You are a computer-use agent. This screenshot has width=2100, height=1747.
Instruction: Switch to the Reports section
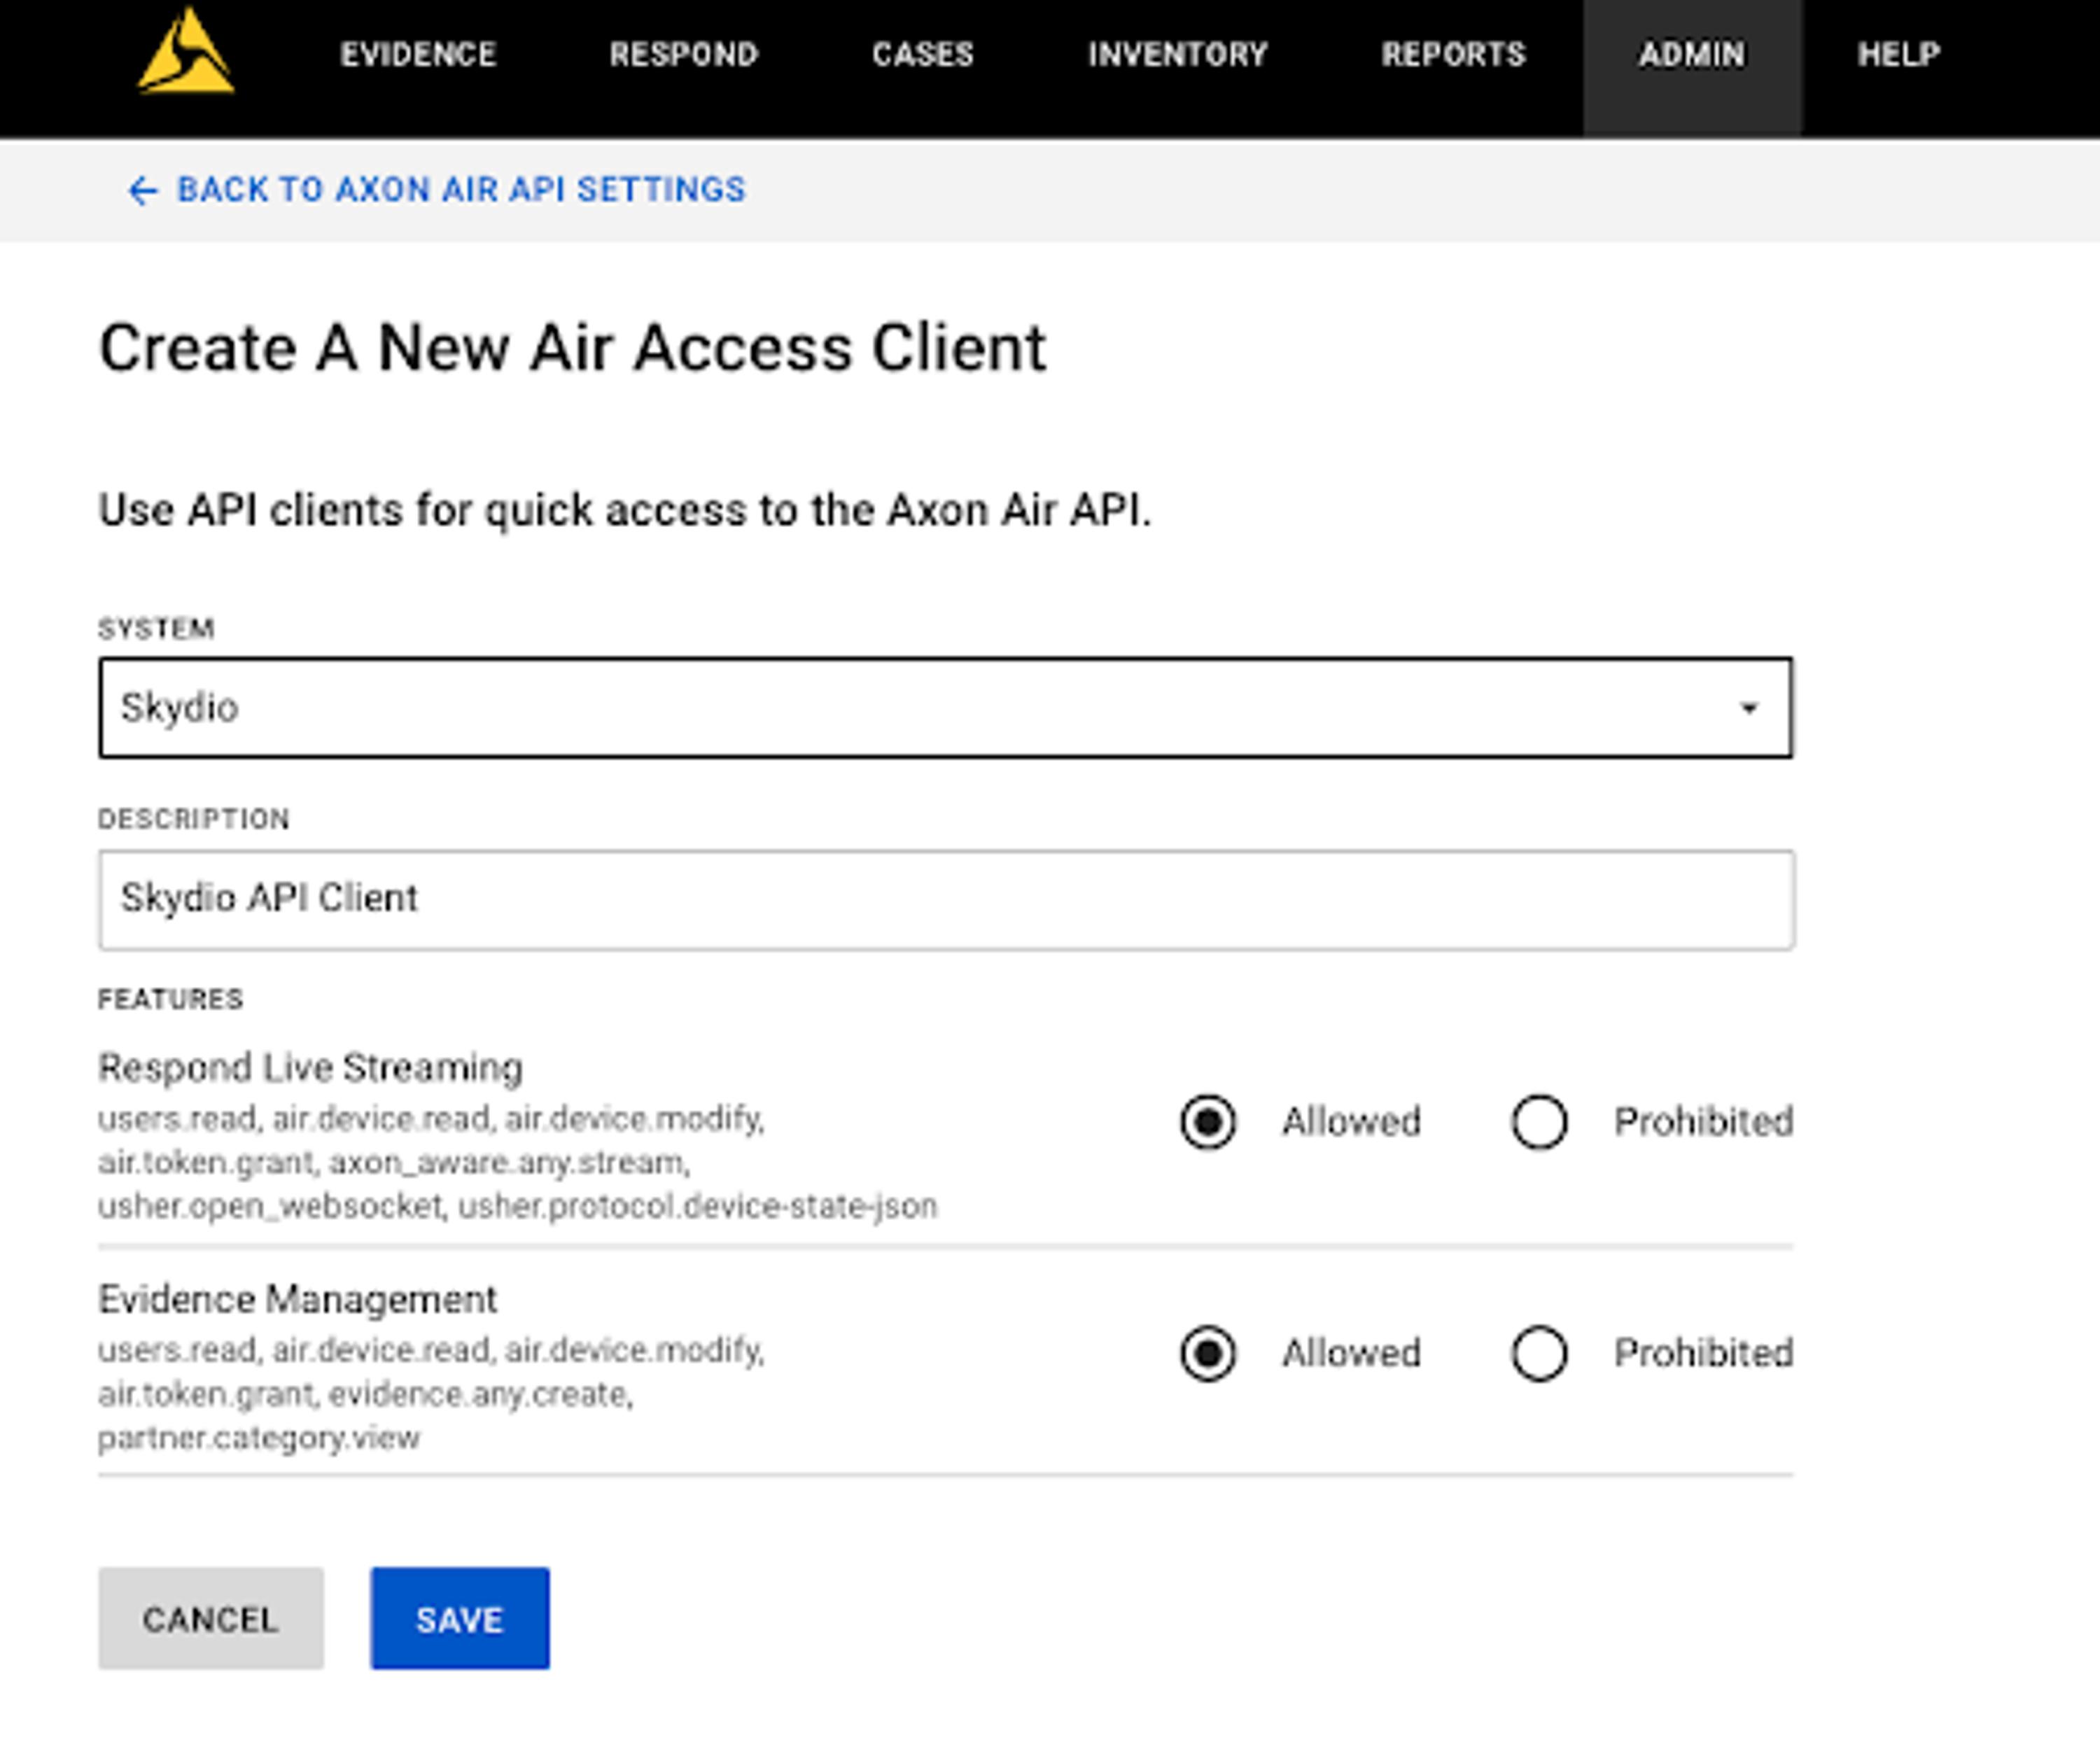click(1453, 54)
